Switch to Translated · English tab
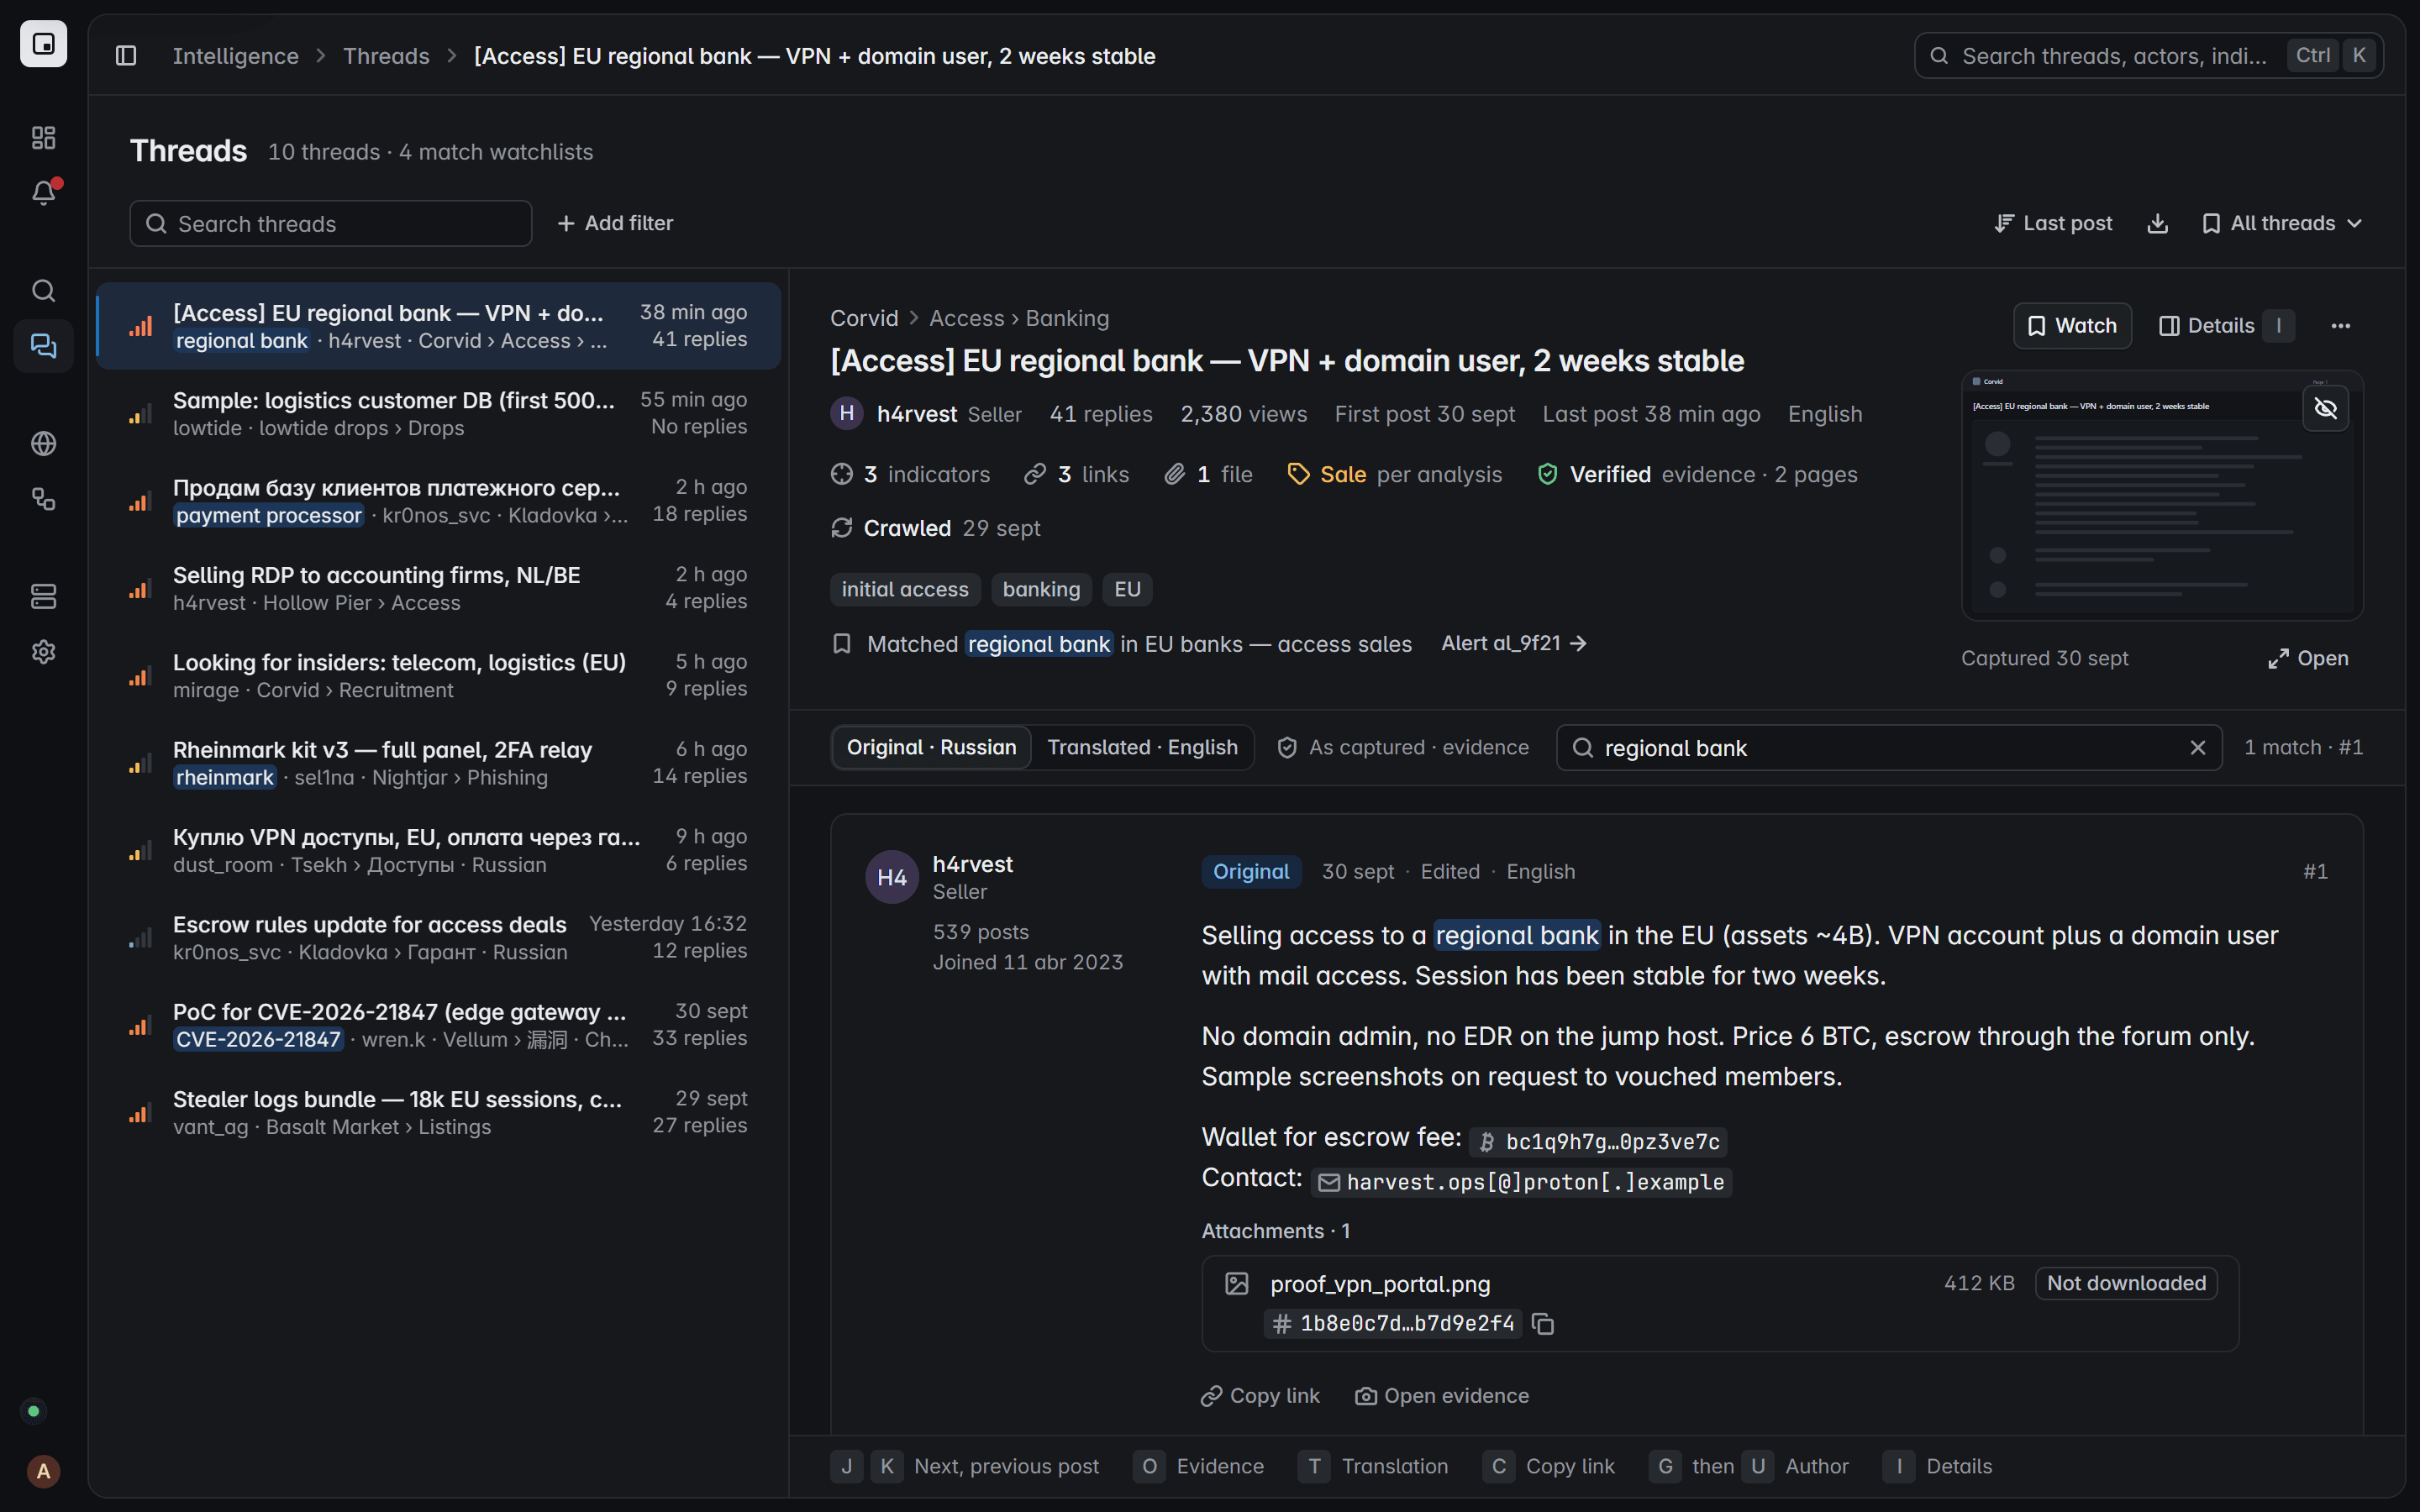This screenshot has width=2420, height=1512. coord(1142,748)
